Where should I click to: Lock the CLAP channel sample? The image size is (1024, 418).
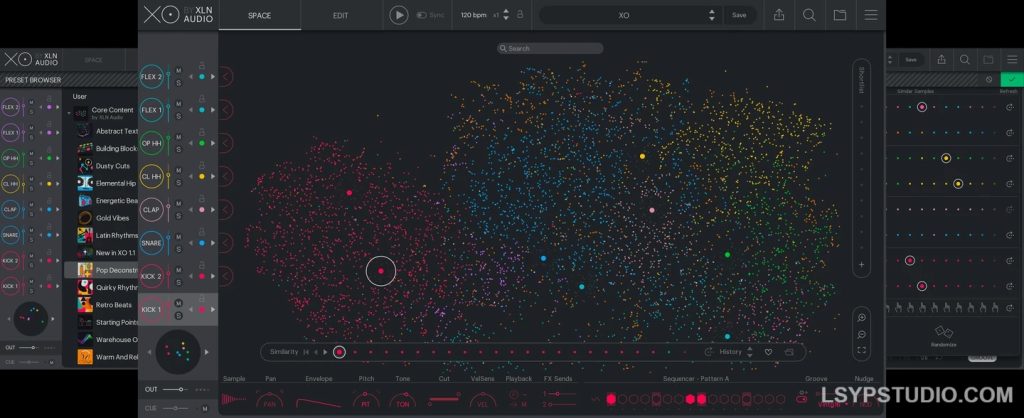tap(202, 198)
